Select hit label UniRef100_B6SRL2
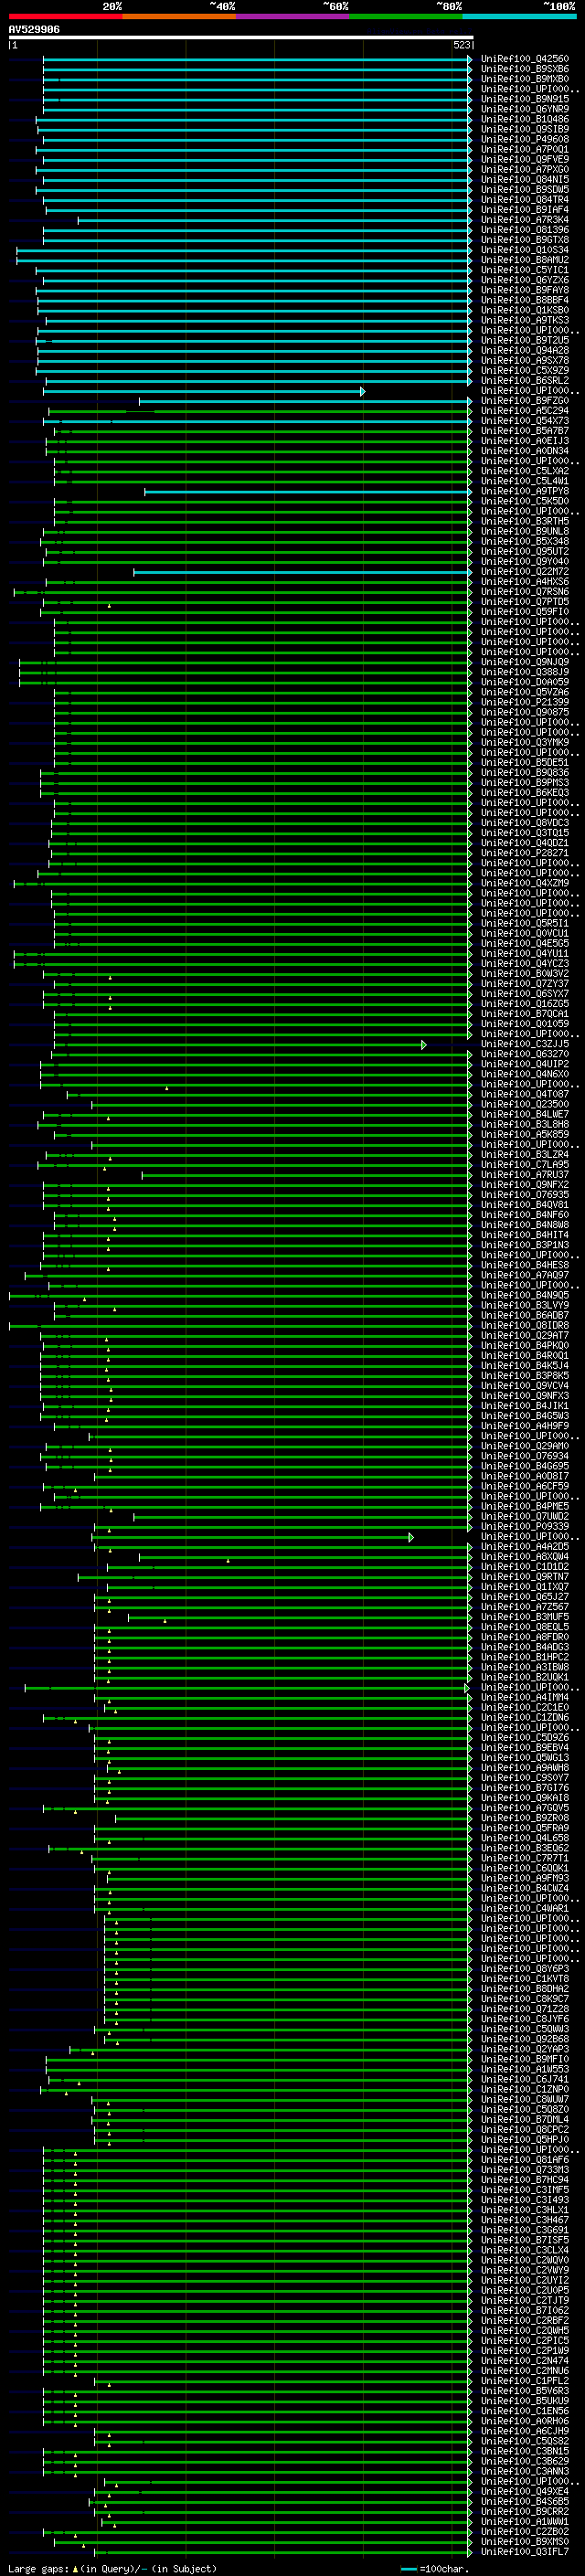This screenshot has width=585, height=2576. (524, 381)
